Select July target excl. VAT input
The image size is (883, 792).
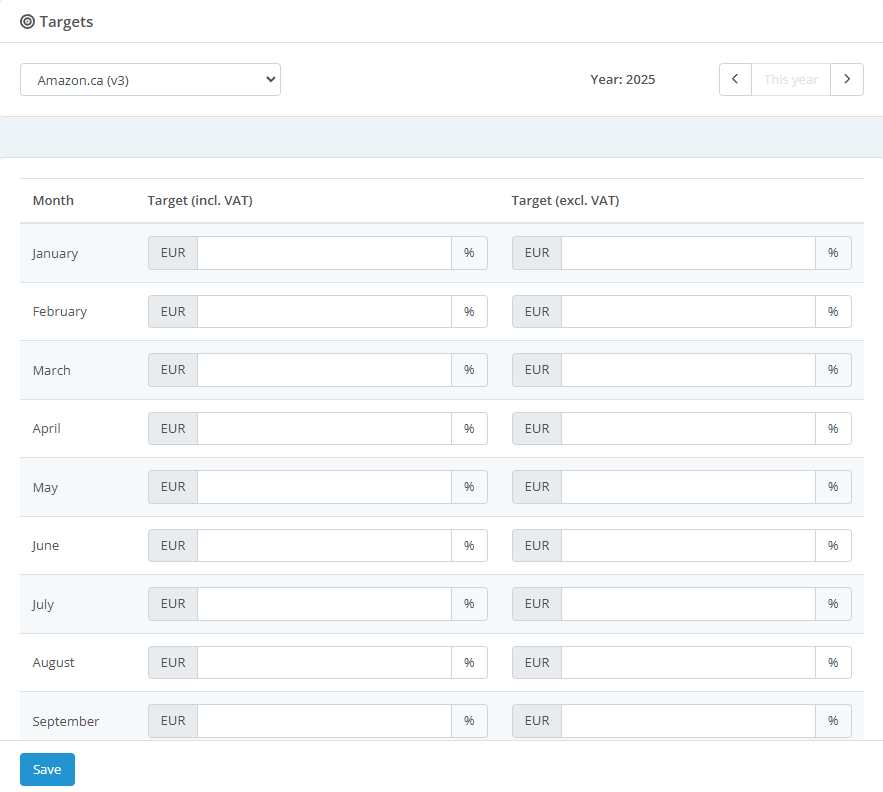pos(688,604)
